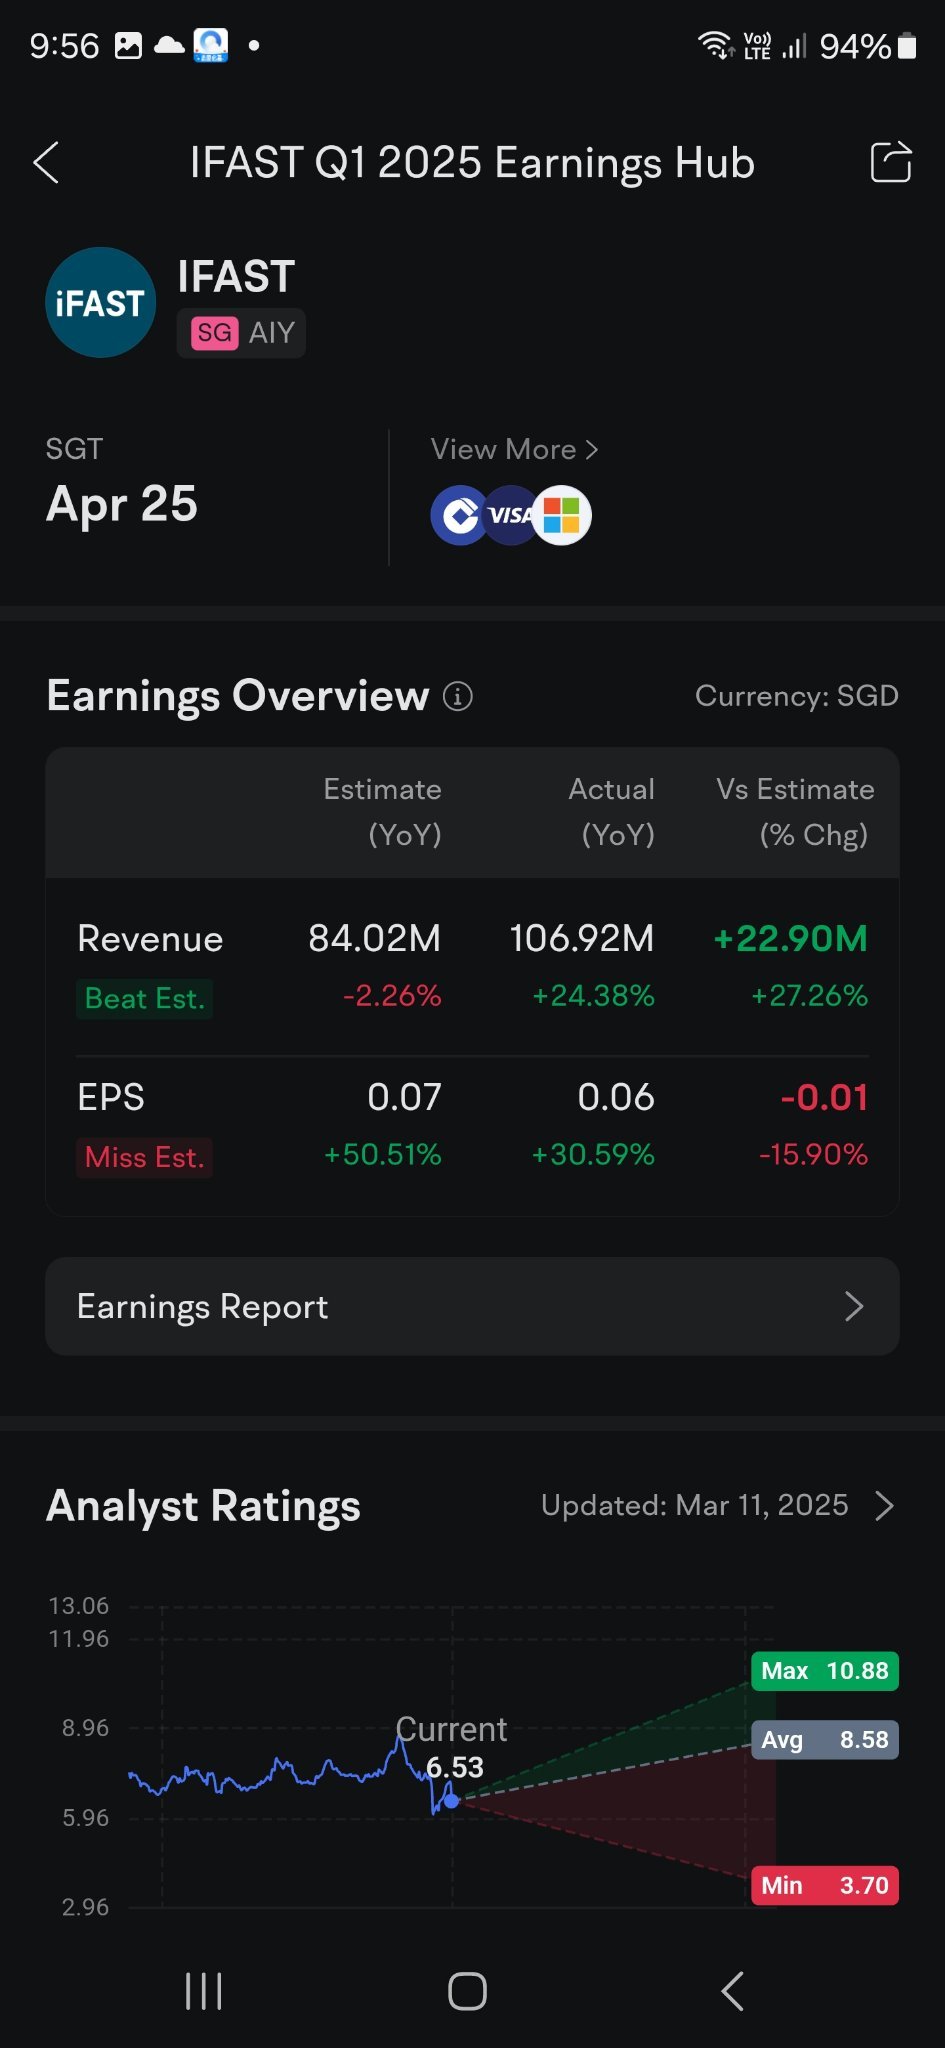Tap the +50.51% EPS estimate YoY
Viewport: 945px width, 2048px height.
tap(382, 1155)
